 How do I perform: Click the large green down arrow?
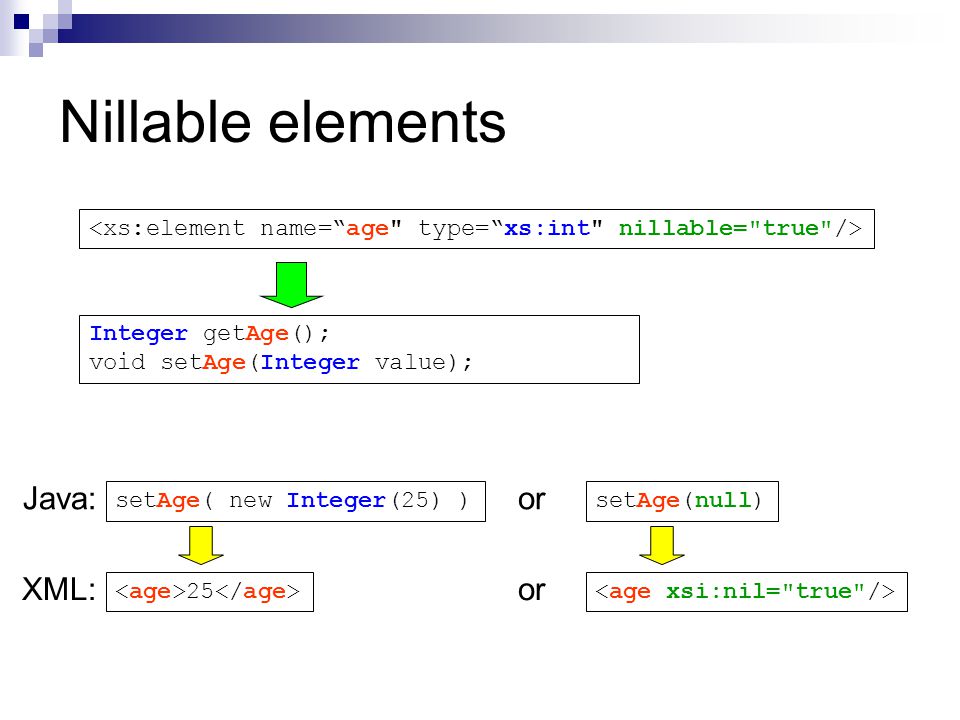(x=291, y=284)
